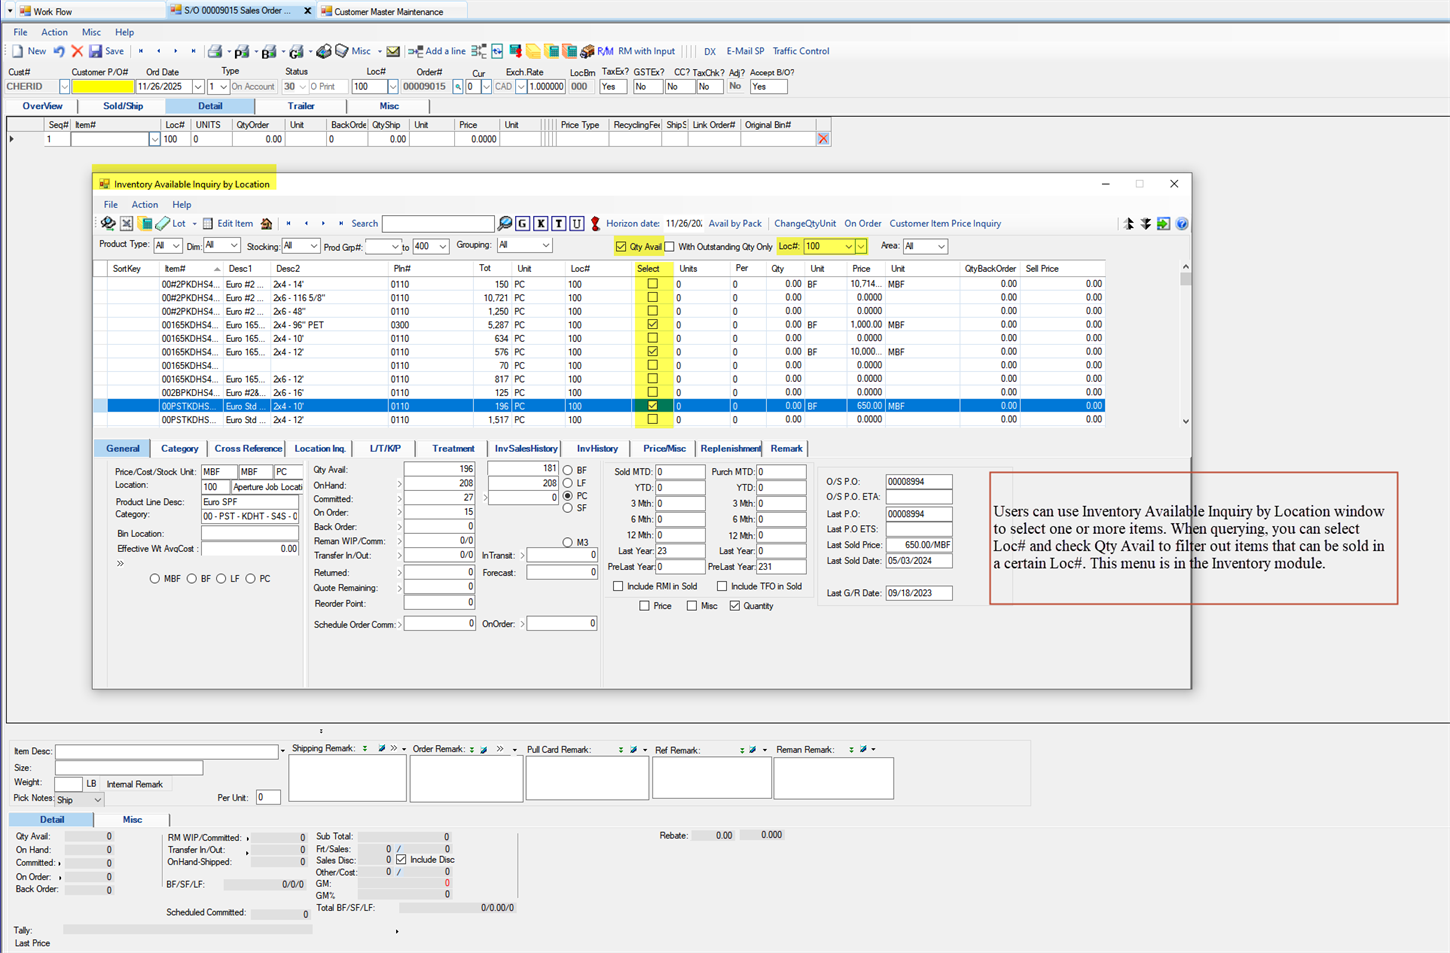Image resolution: width=1450 pixels, height=953 pixels.
Task: Click the item grid vertical scrollbar down arrow
Action: click(1186, 421)
